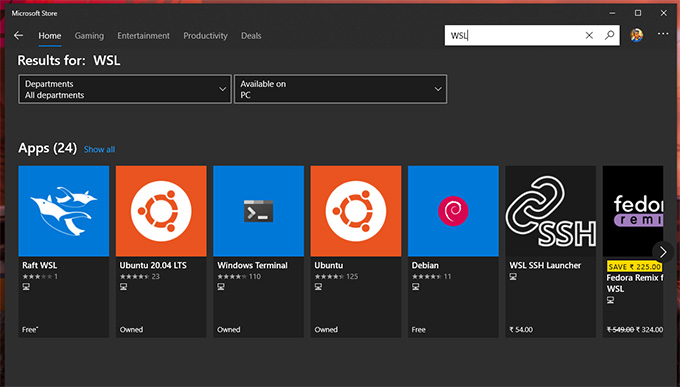Click the ₹ 324.00 sale price
Screen dimensions: 680x387
click(x=649, y=330)
